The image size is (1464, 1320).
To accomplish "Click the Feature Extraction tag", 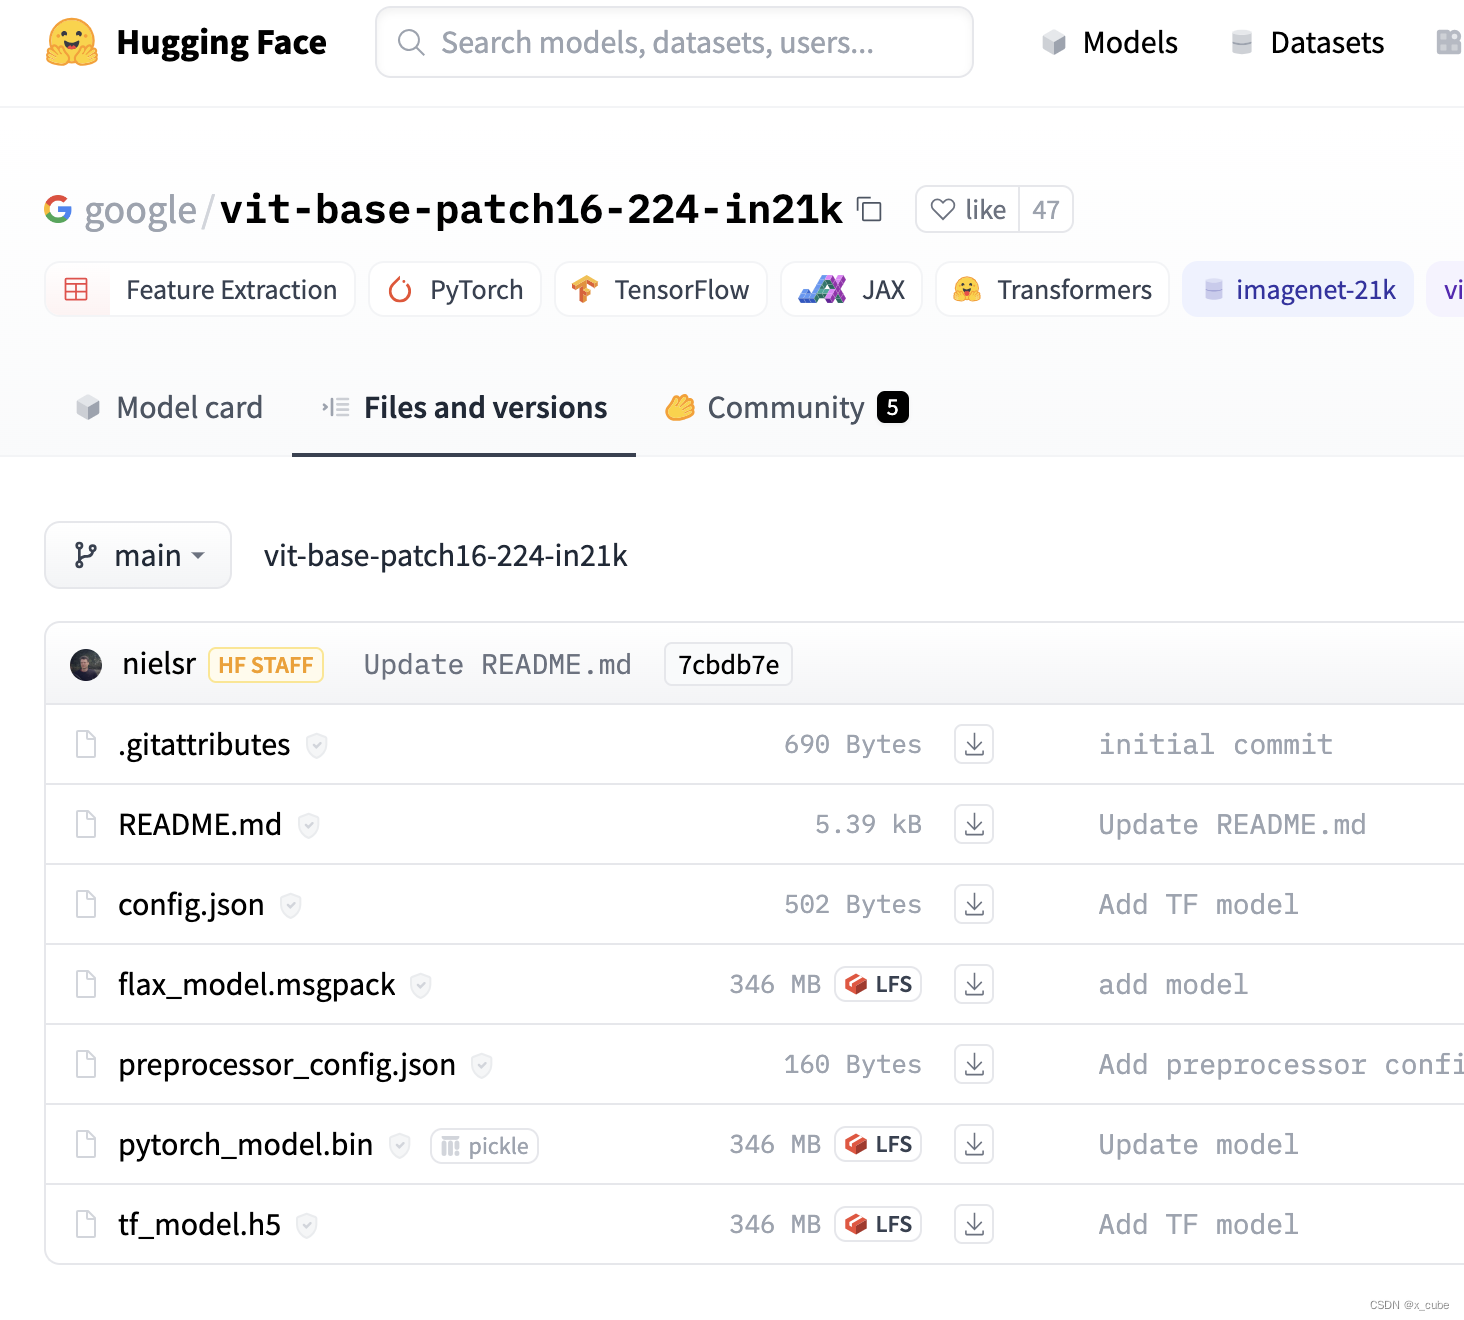I will (x=200, y=289).
